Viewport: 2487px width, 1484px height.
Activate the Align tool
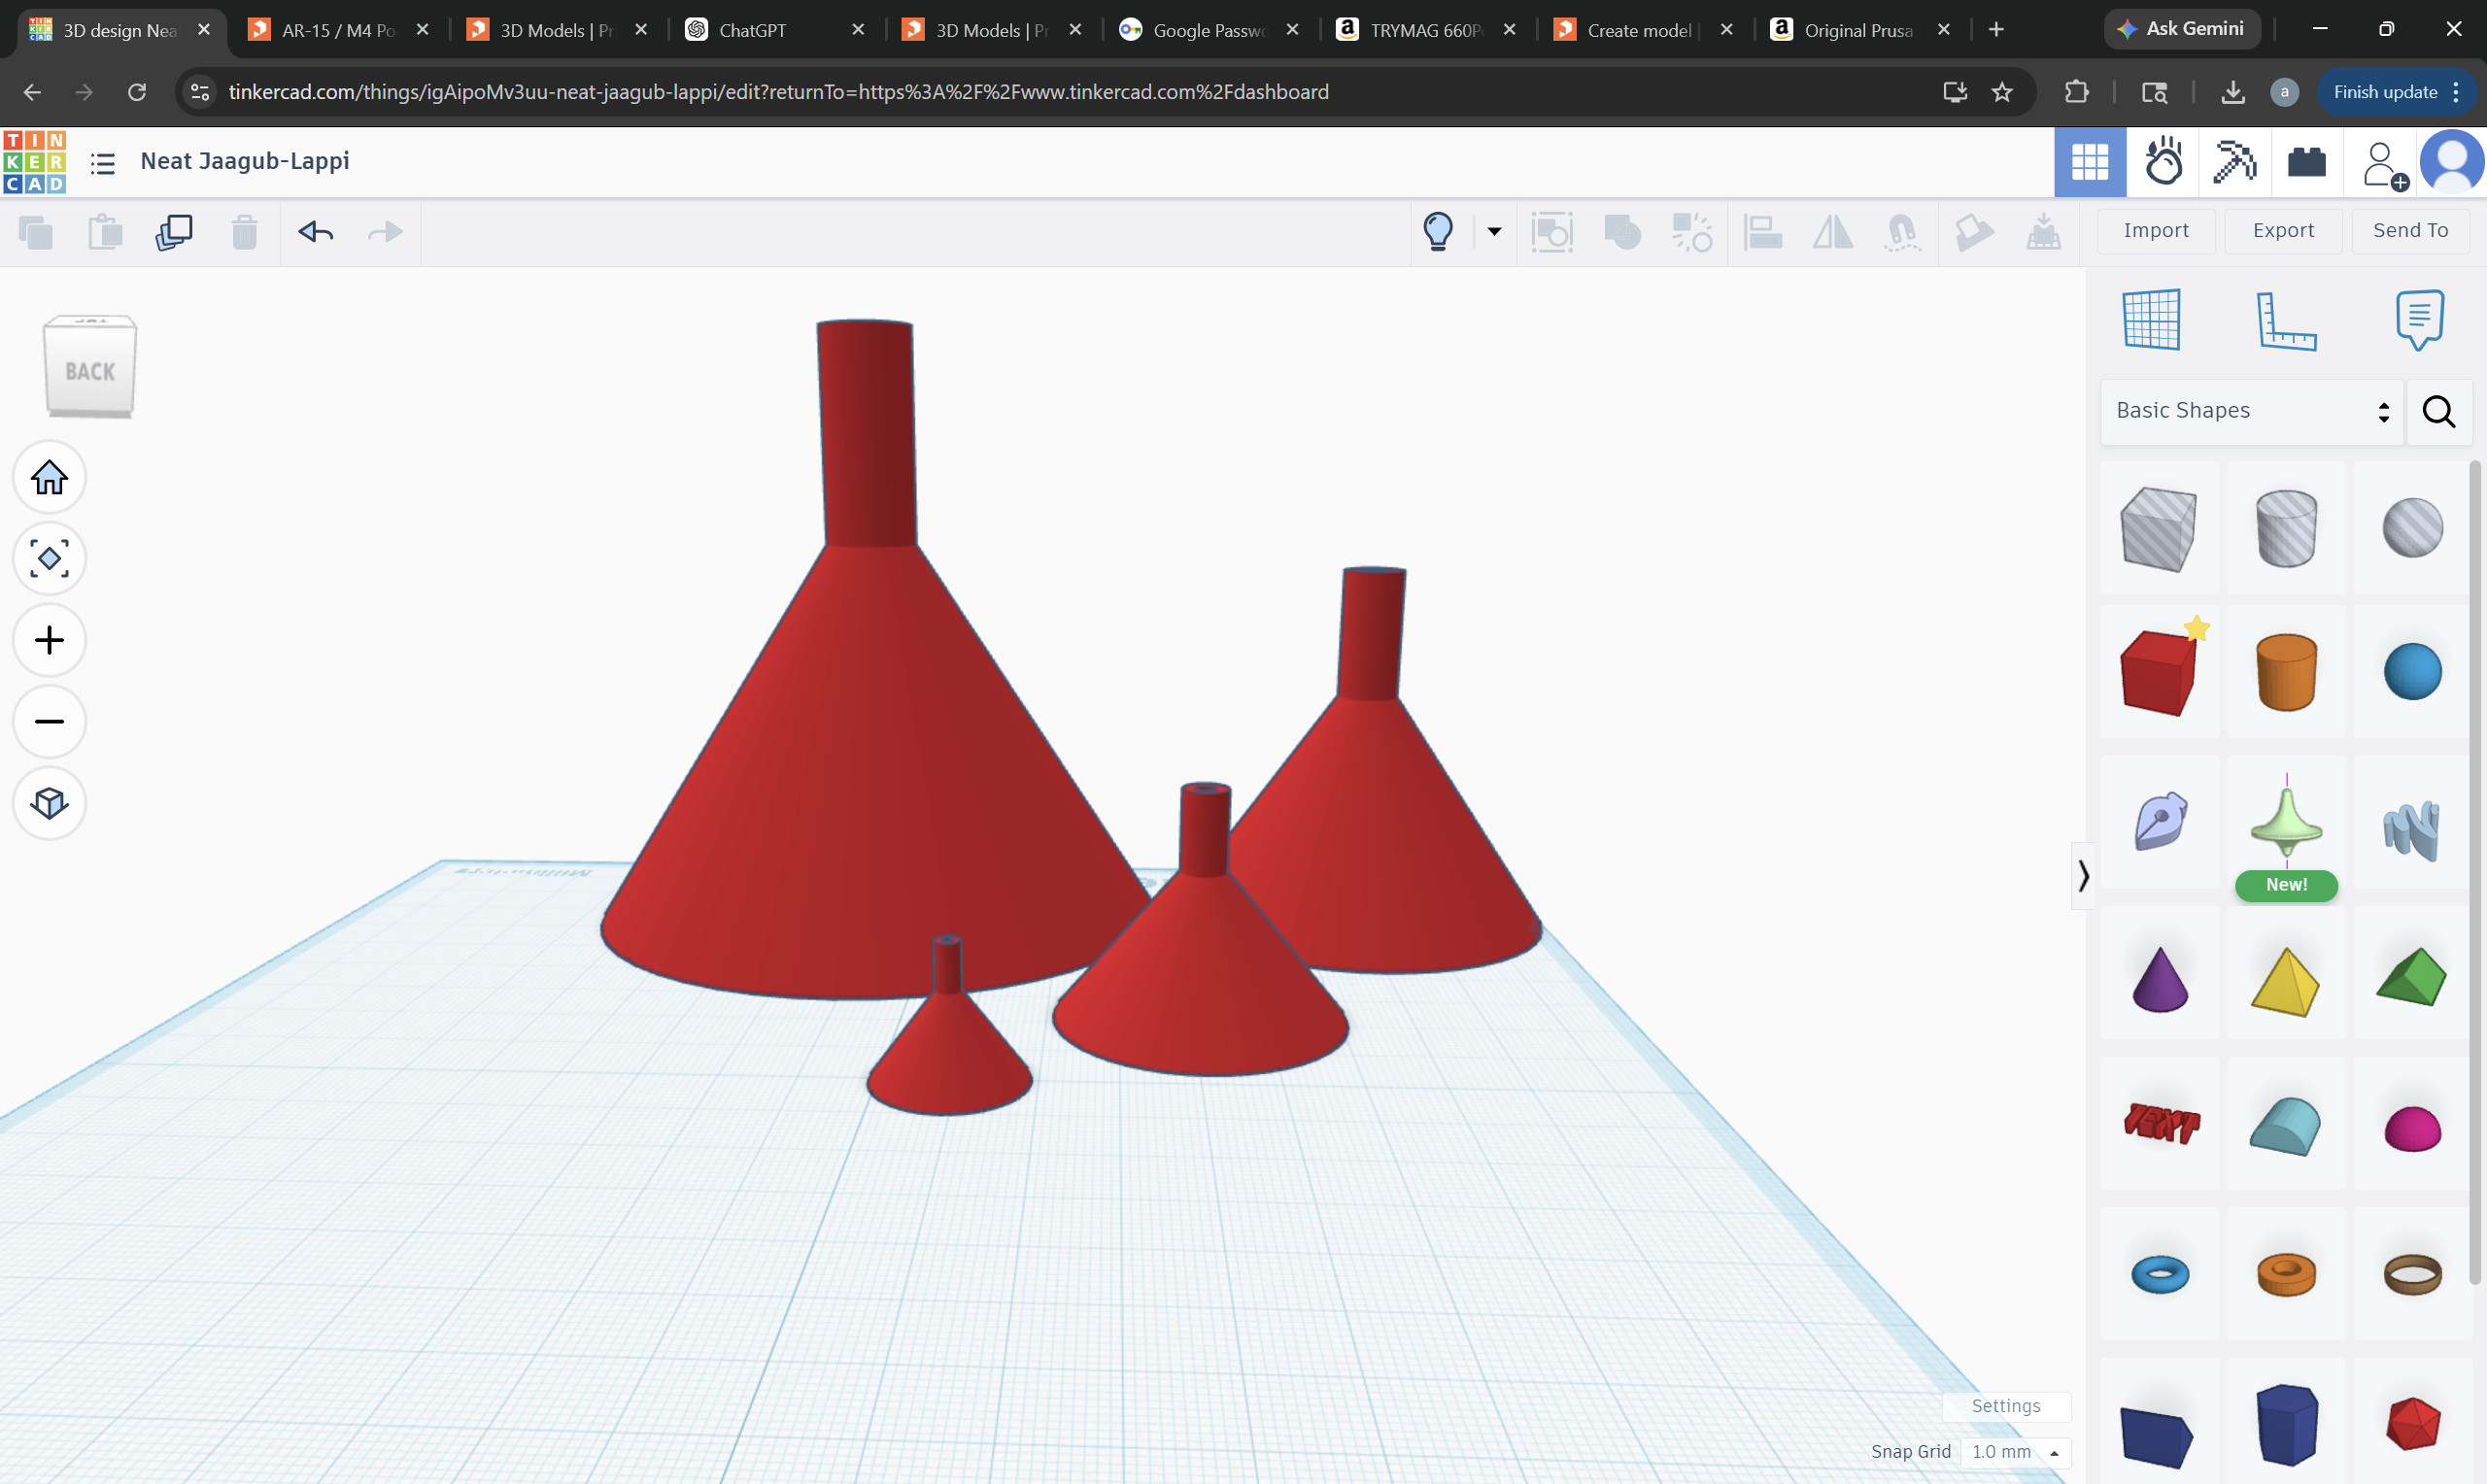coord(1762,231)
